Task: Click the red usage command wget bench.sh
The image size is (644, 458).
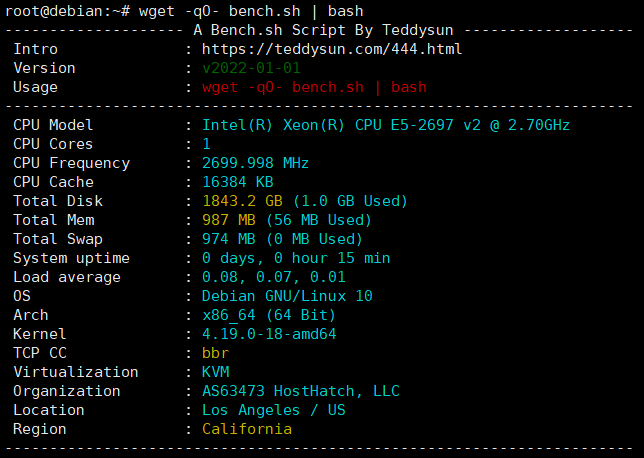Action: click(314, 87)
